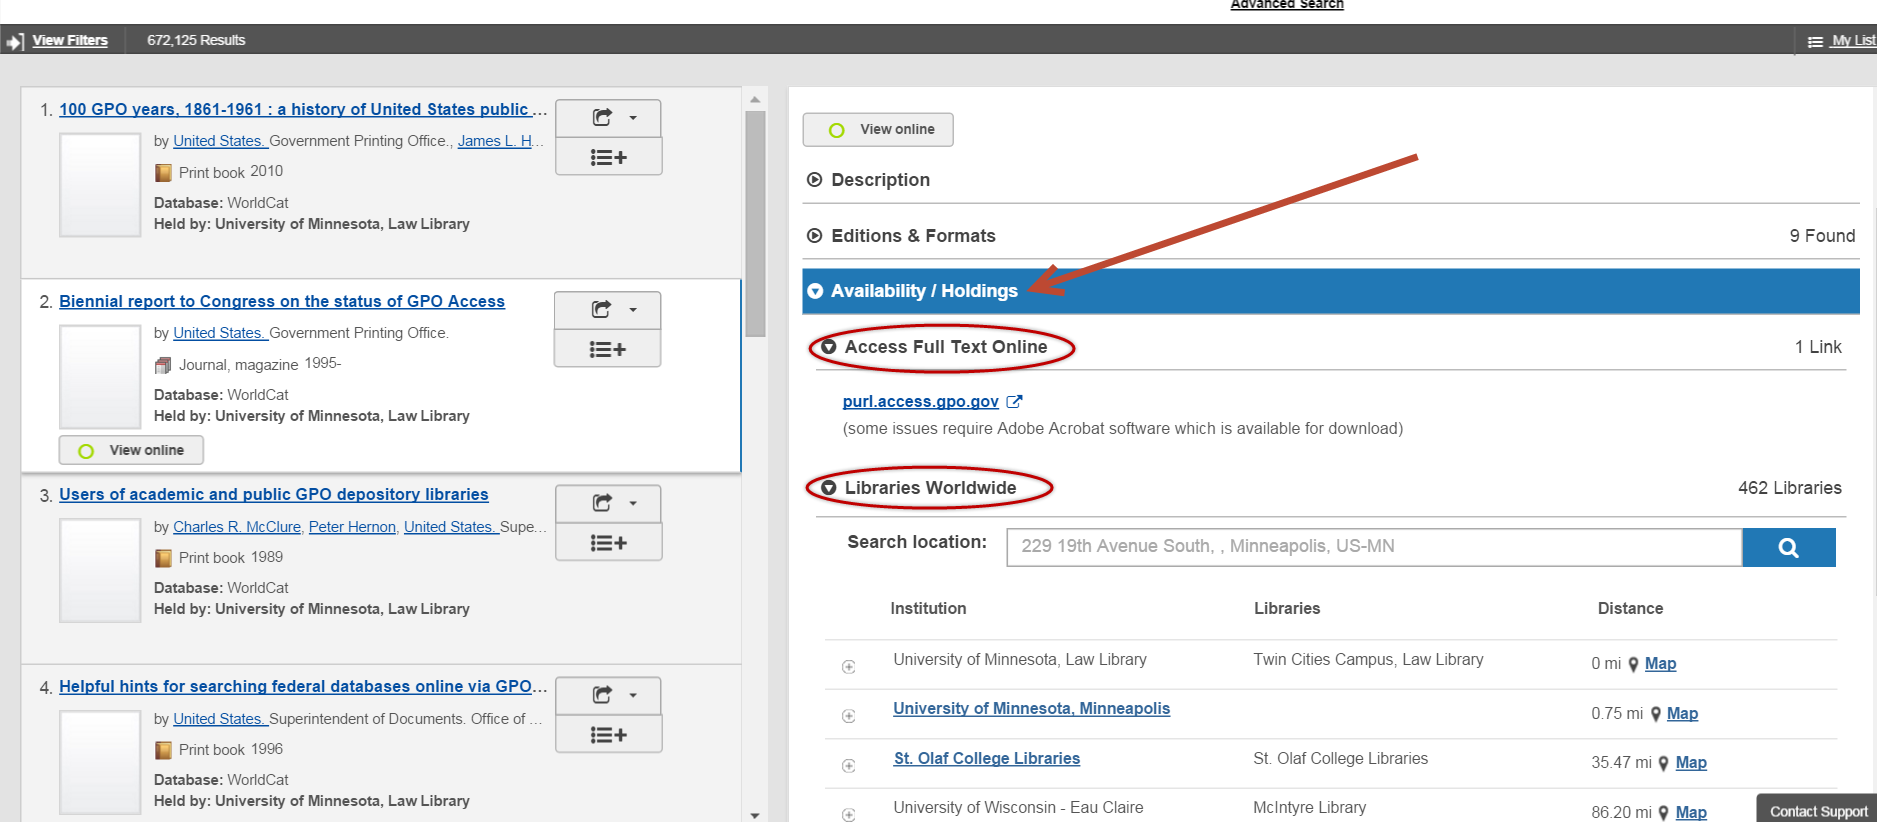This screenshot has height=822, width=1877.
Task: Open My List icon in top bar
Action: point(1816,42)
